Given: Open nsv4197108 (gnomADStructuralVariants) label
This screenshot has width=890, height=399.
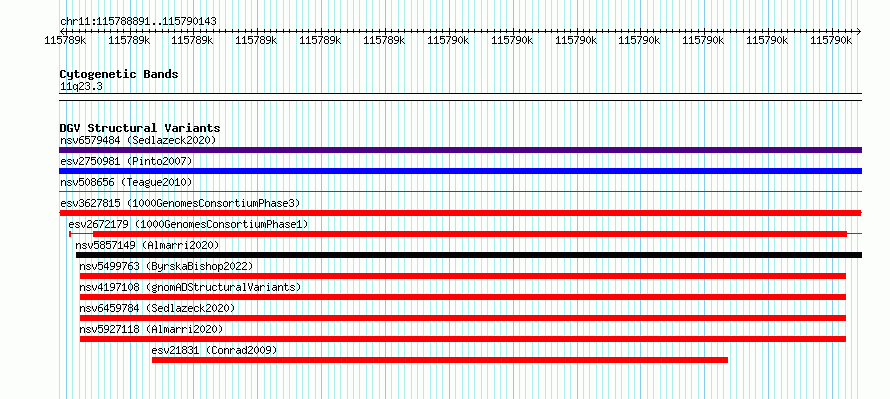Looking at the screenshot, I should point(190,287).
